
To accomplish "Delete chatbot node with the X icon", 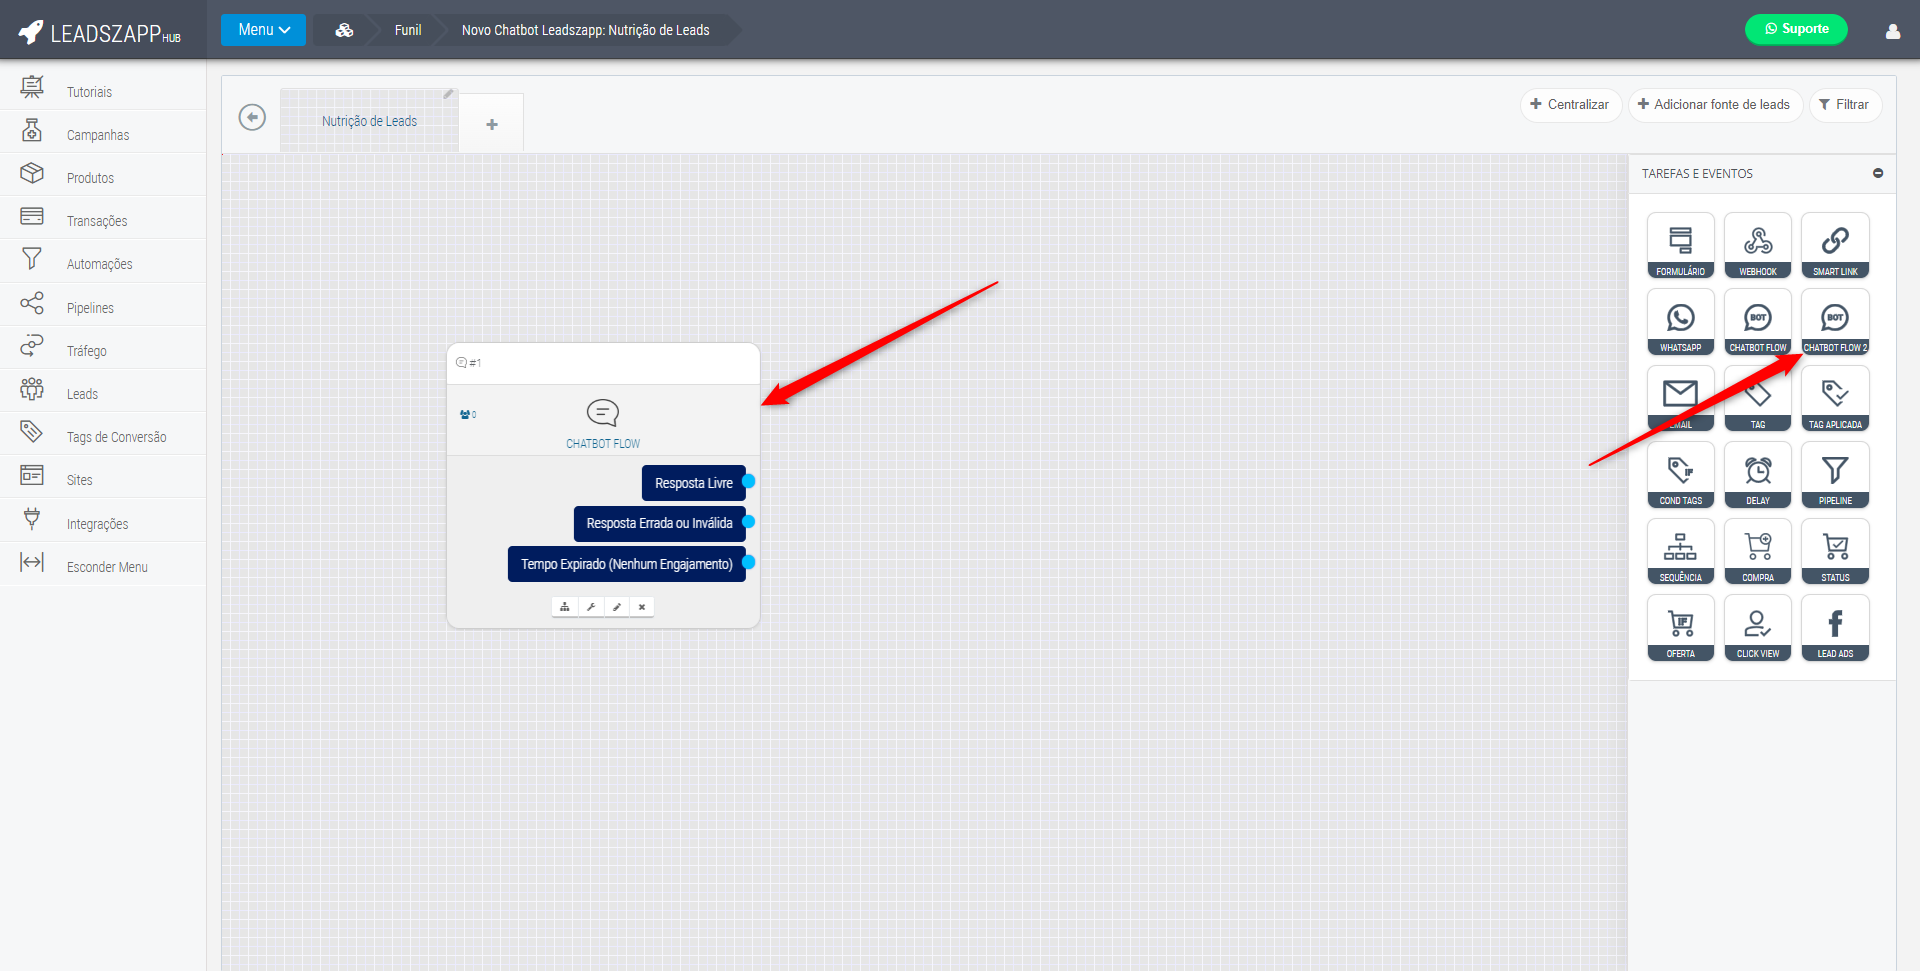I will 642,607.
